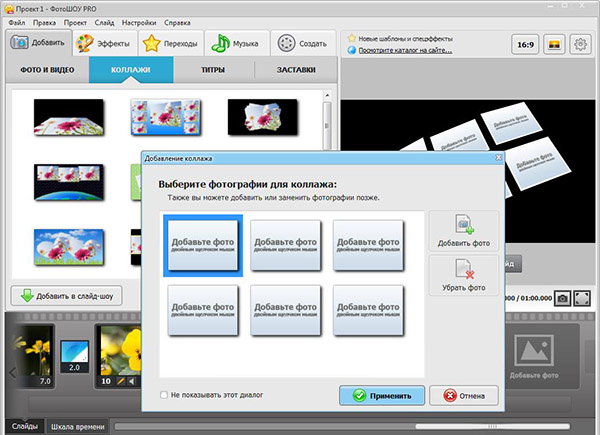Open the Правка menu
Viewport: 600px width, 435px height.
coord(44,23)
